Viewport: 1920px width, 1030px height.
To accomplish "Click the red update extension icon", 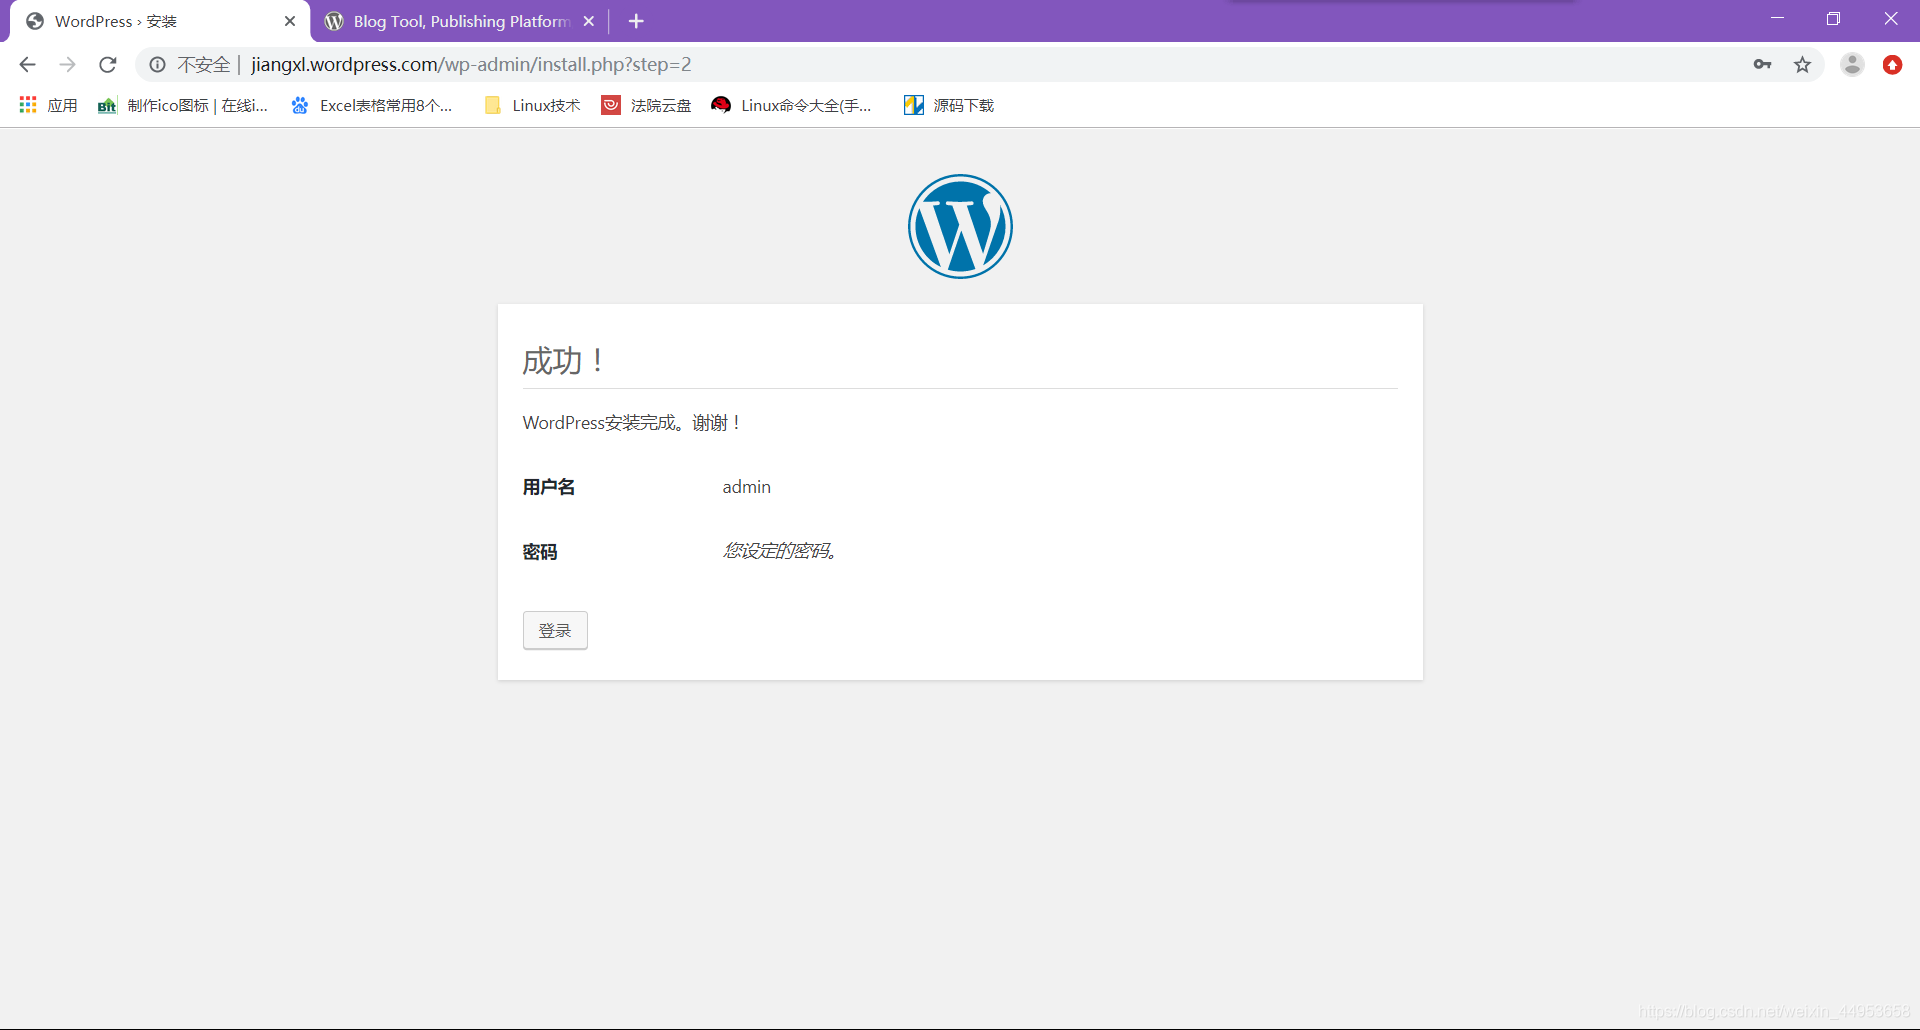I will 1892,65.
